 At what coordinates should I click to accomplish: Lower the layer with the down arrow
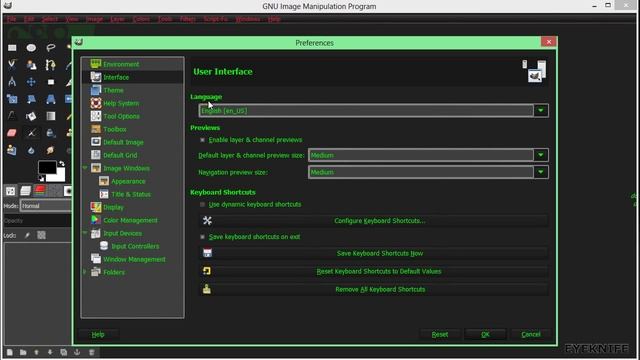click(50, 352)
